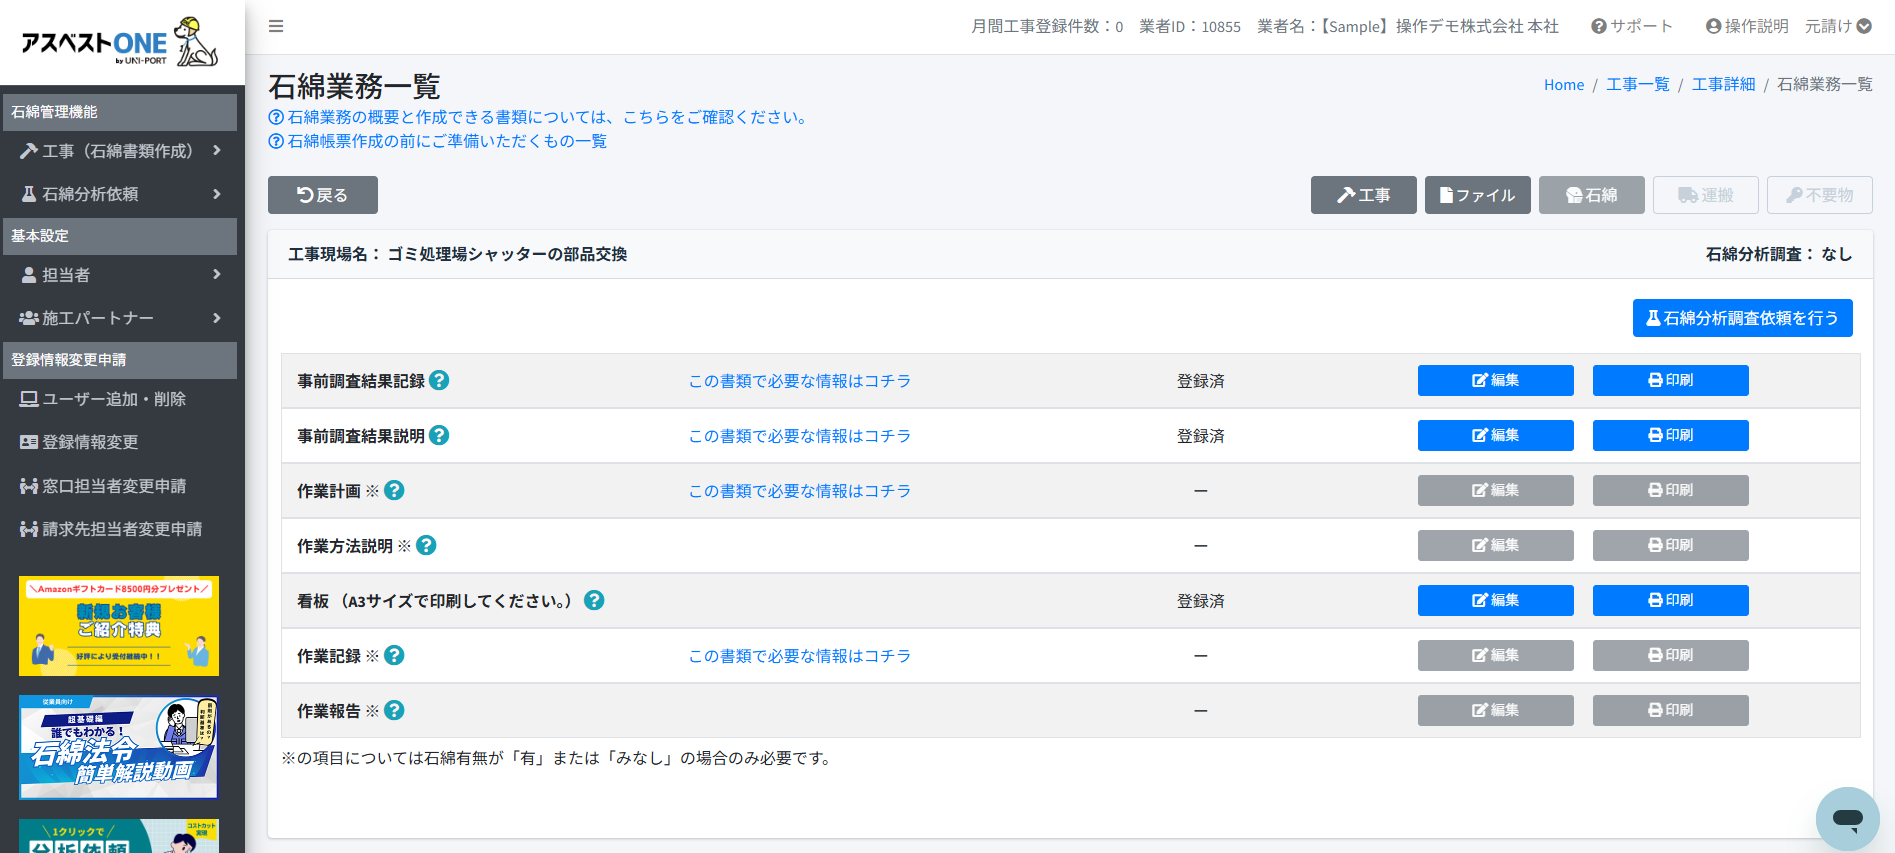Expand 担当者 sidebar menu
Image resolution: width=1895 pixels, height=853 pixels.
pyautogui.click(x=120, y=275)
